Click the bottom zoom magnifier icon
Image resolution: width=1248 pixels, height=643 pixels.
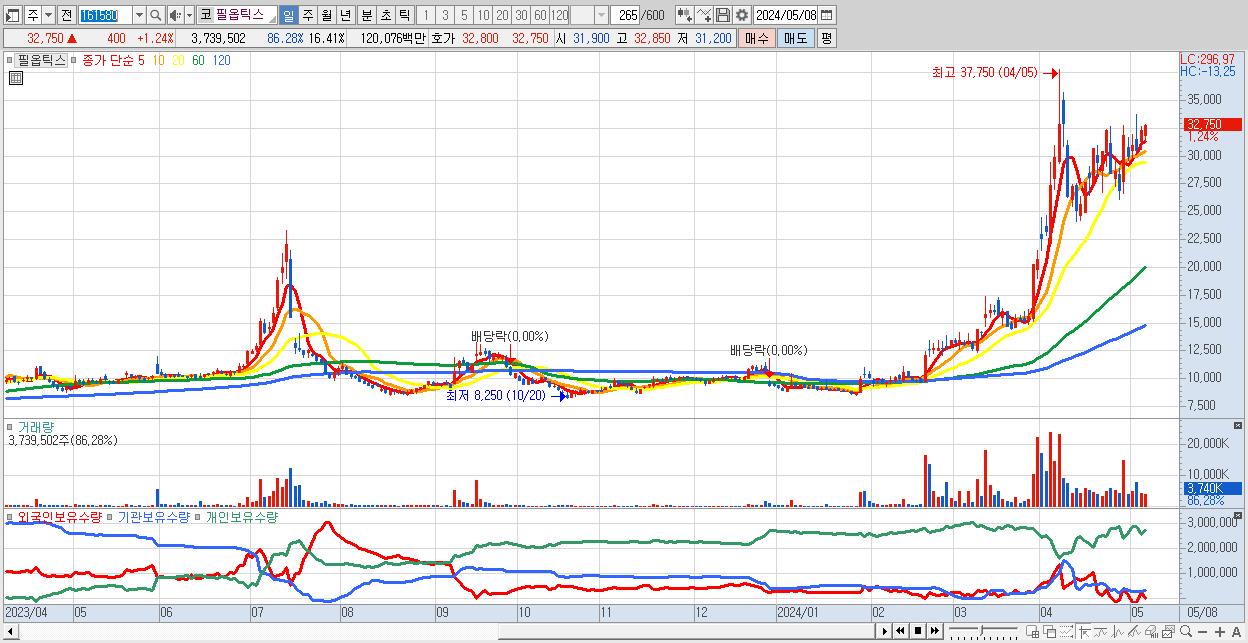[x=1186, y=631]
